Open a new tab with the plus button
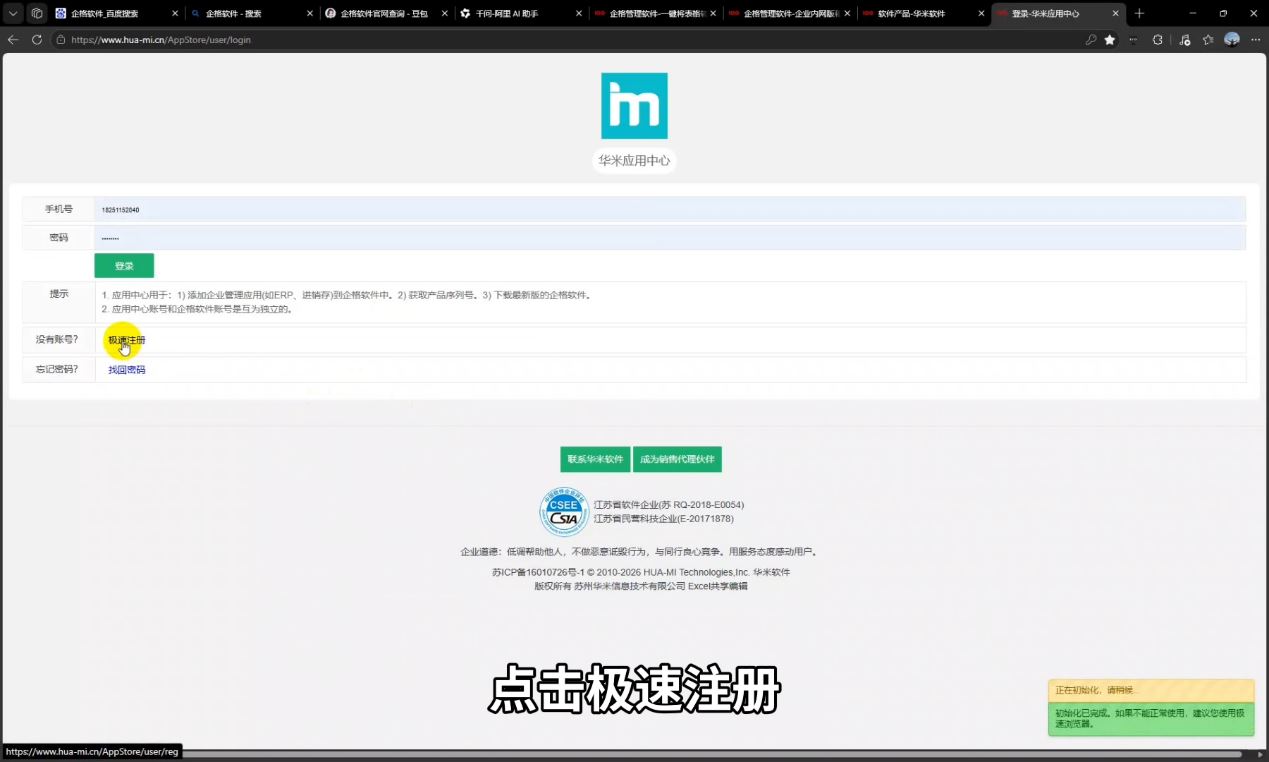 [x=1139, y=13]
